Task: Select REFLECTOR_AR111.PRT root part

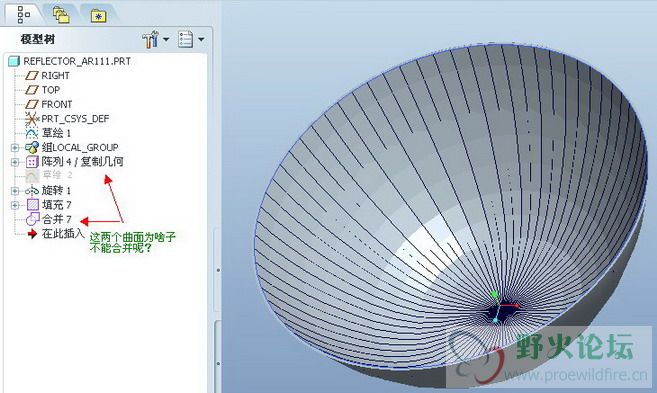Action: click(70, 61)
